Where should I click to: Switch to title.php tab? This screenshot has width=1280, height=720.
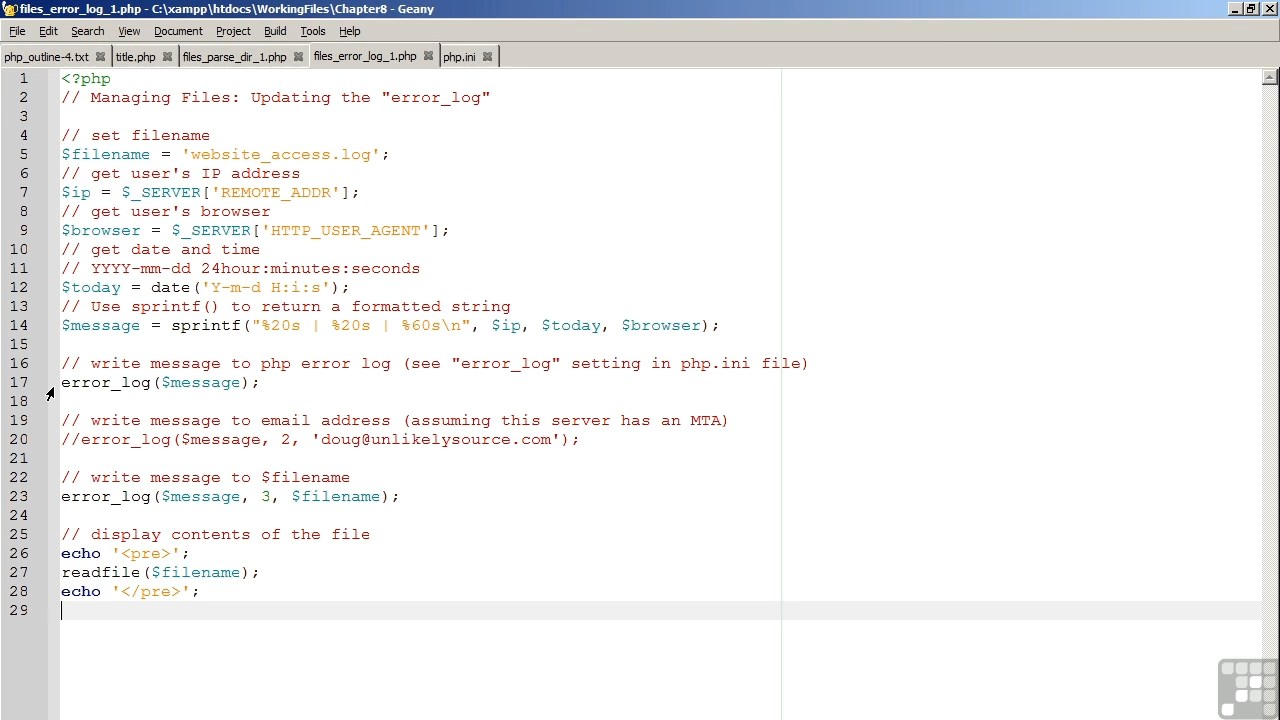135,57
